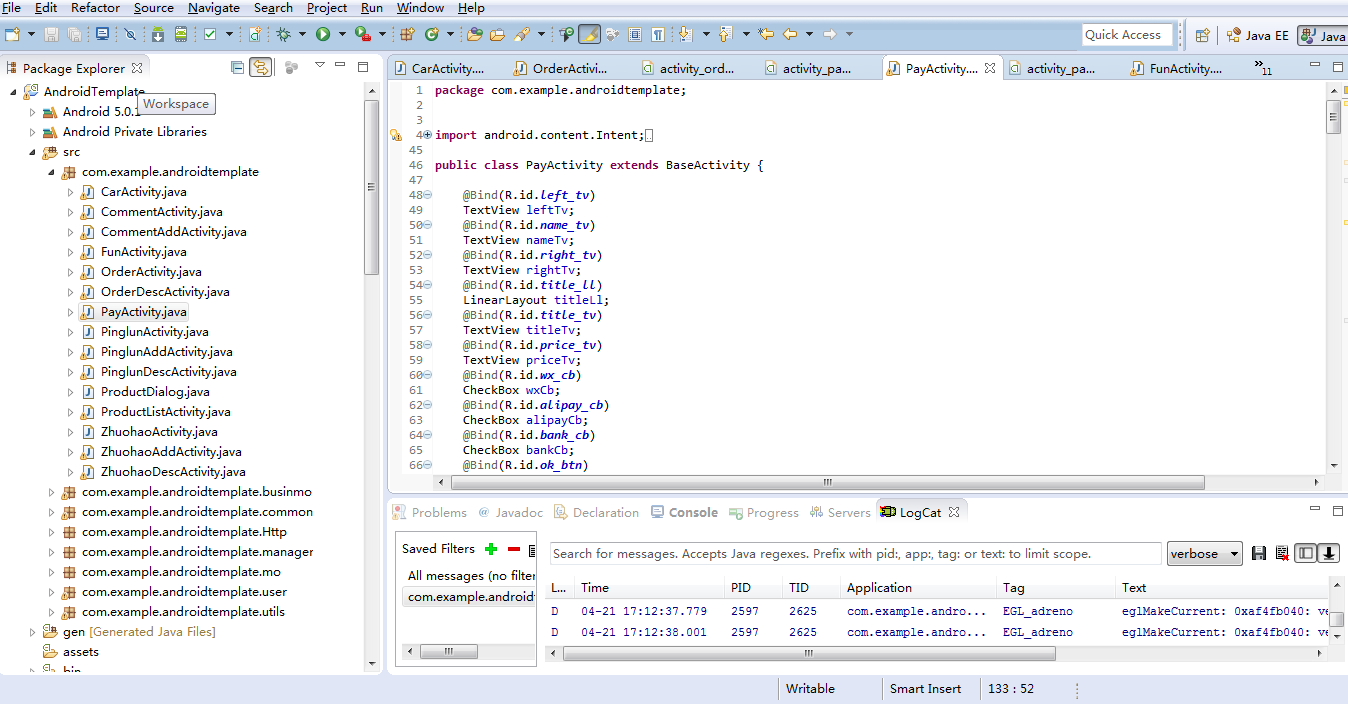Switch to the Java EE perspective
The image size is (1348, 704).
coord(1257,35)
